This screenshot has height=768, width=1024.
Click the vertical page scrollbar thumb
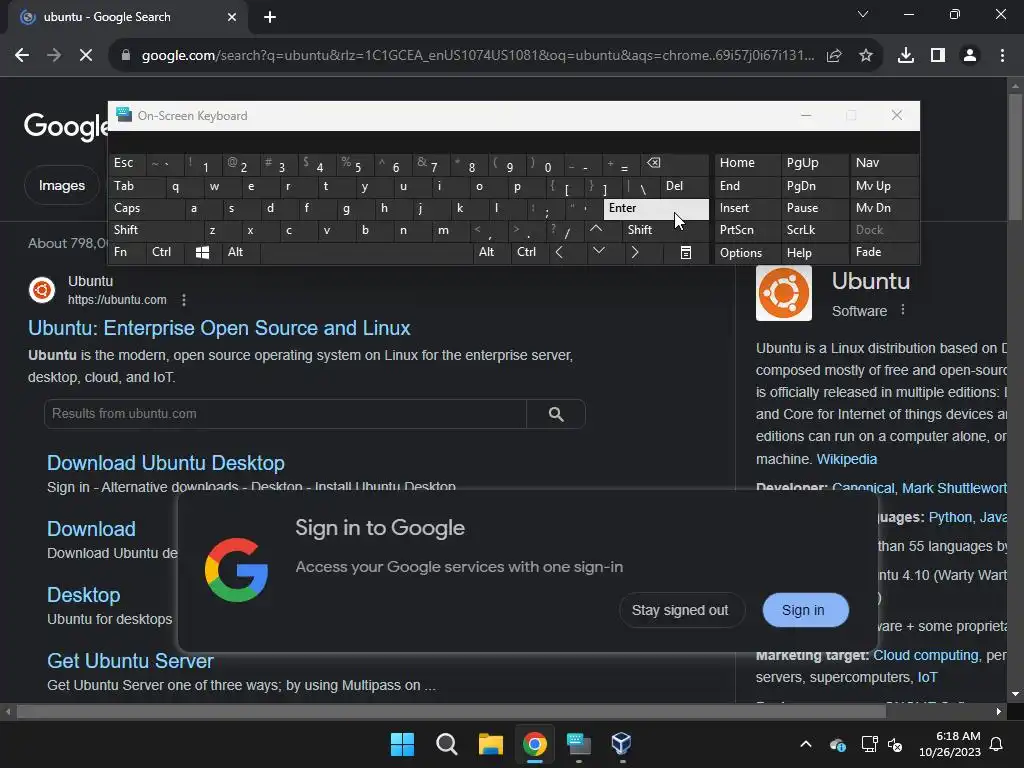click(1015, 157)
